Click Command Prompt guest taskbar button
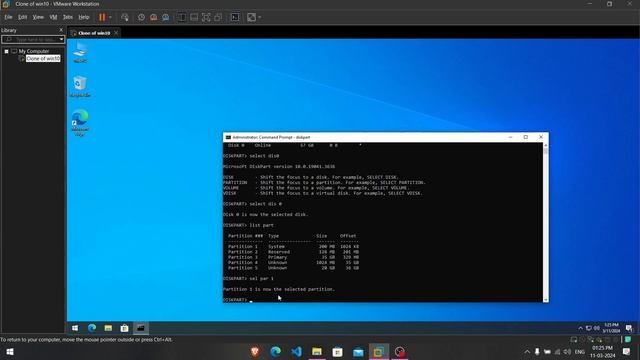The height and width of the screenshot is (360, 640). pos(141,328)
